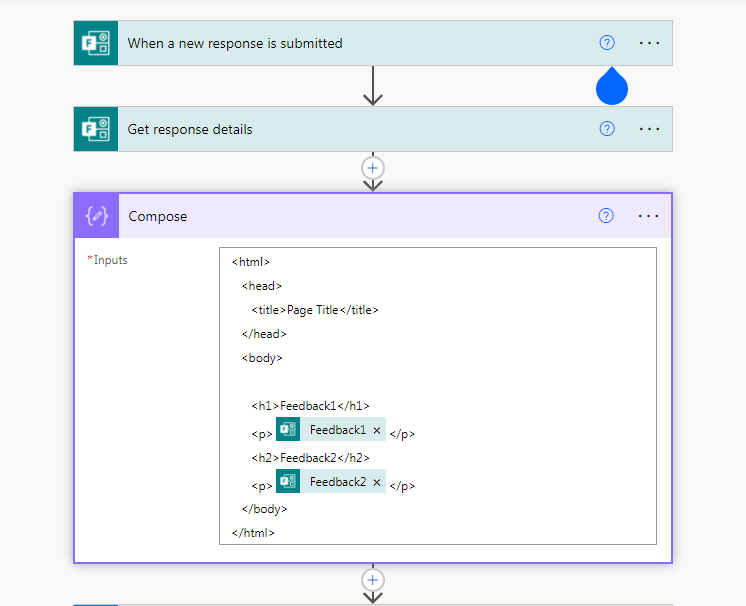Remove the Feedback2 token with its X

point(377,482)
